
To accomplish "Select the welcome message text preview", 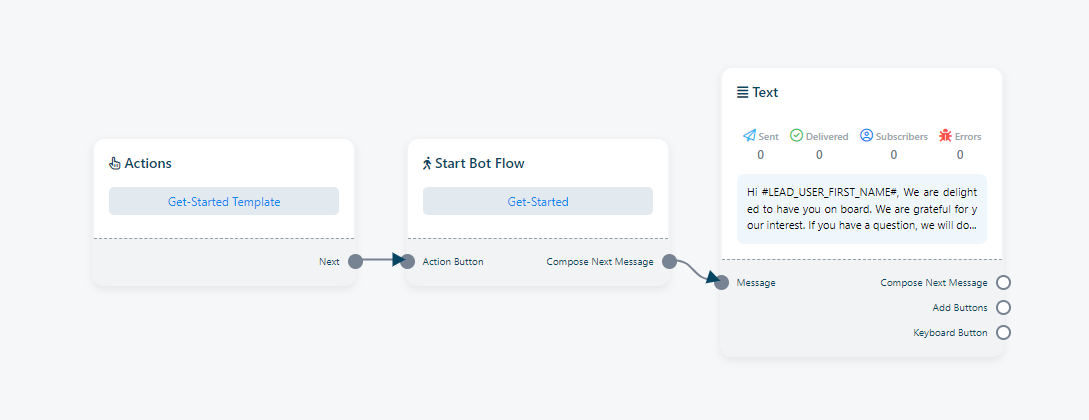I will click(x=862, y=208).
